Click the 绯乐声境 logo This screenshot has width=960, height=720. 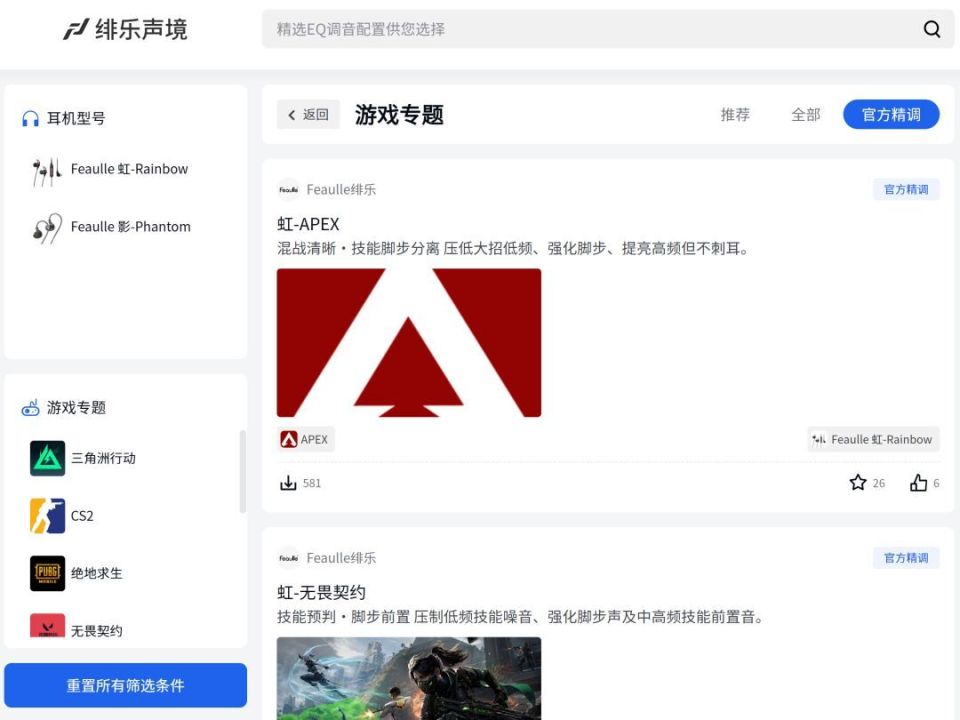(x=126, y=29)
